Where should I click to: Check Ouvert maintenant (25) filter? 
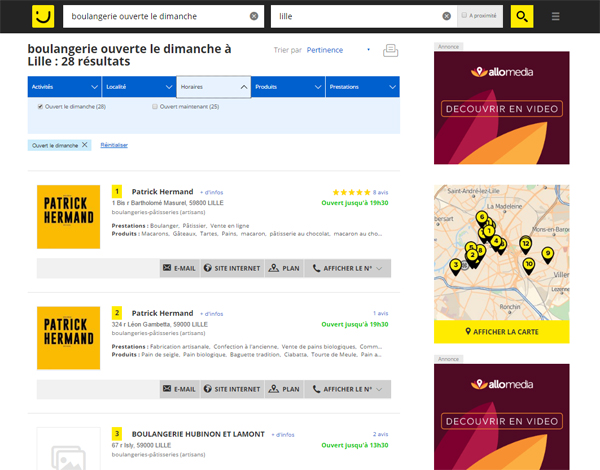coord(155,106)
